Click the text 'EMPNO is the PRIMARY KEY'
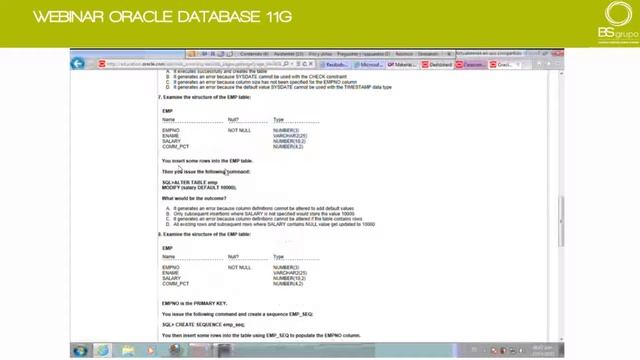Screen dimensions: 640x360 point(194,304)
